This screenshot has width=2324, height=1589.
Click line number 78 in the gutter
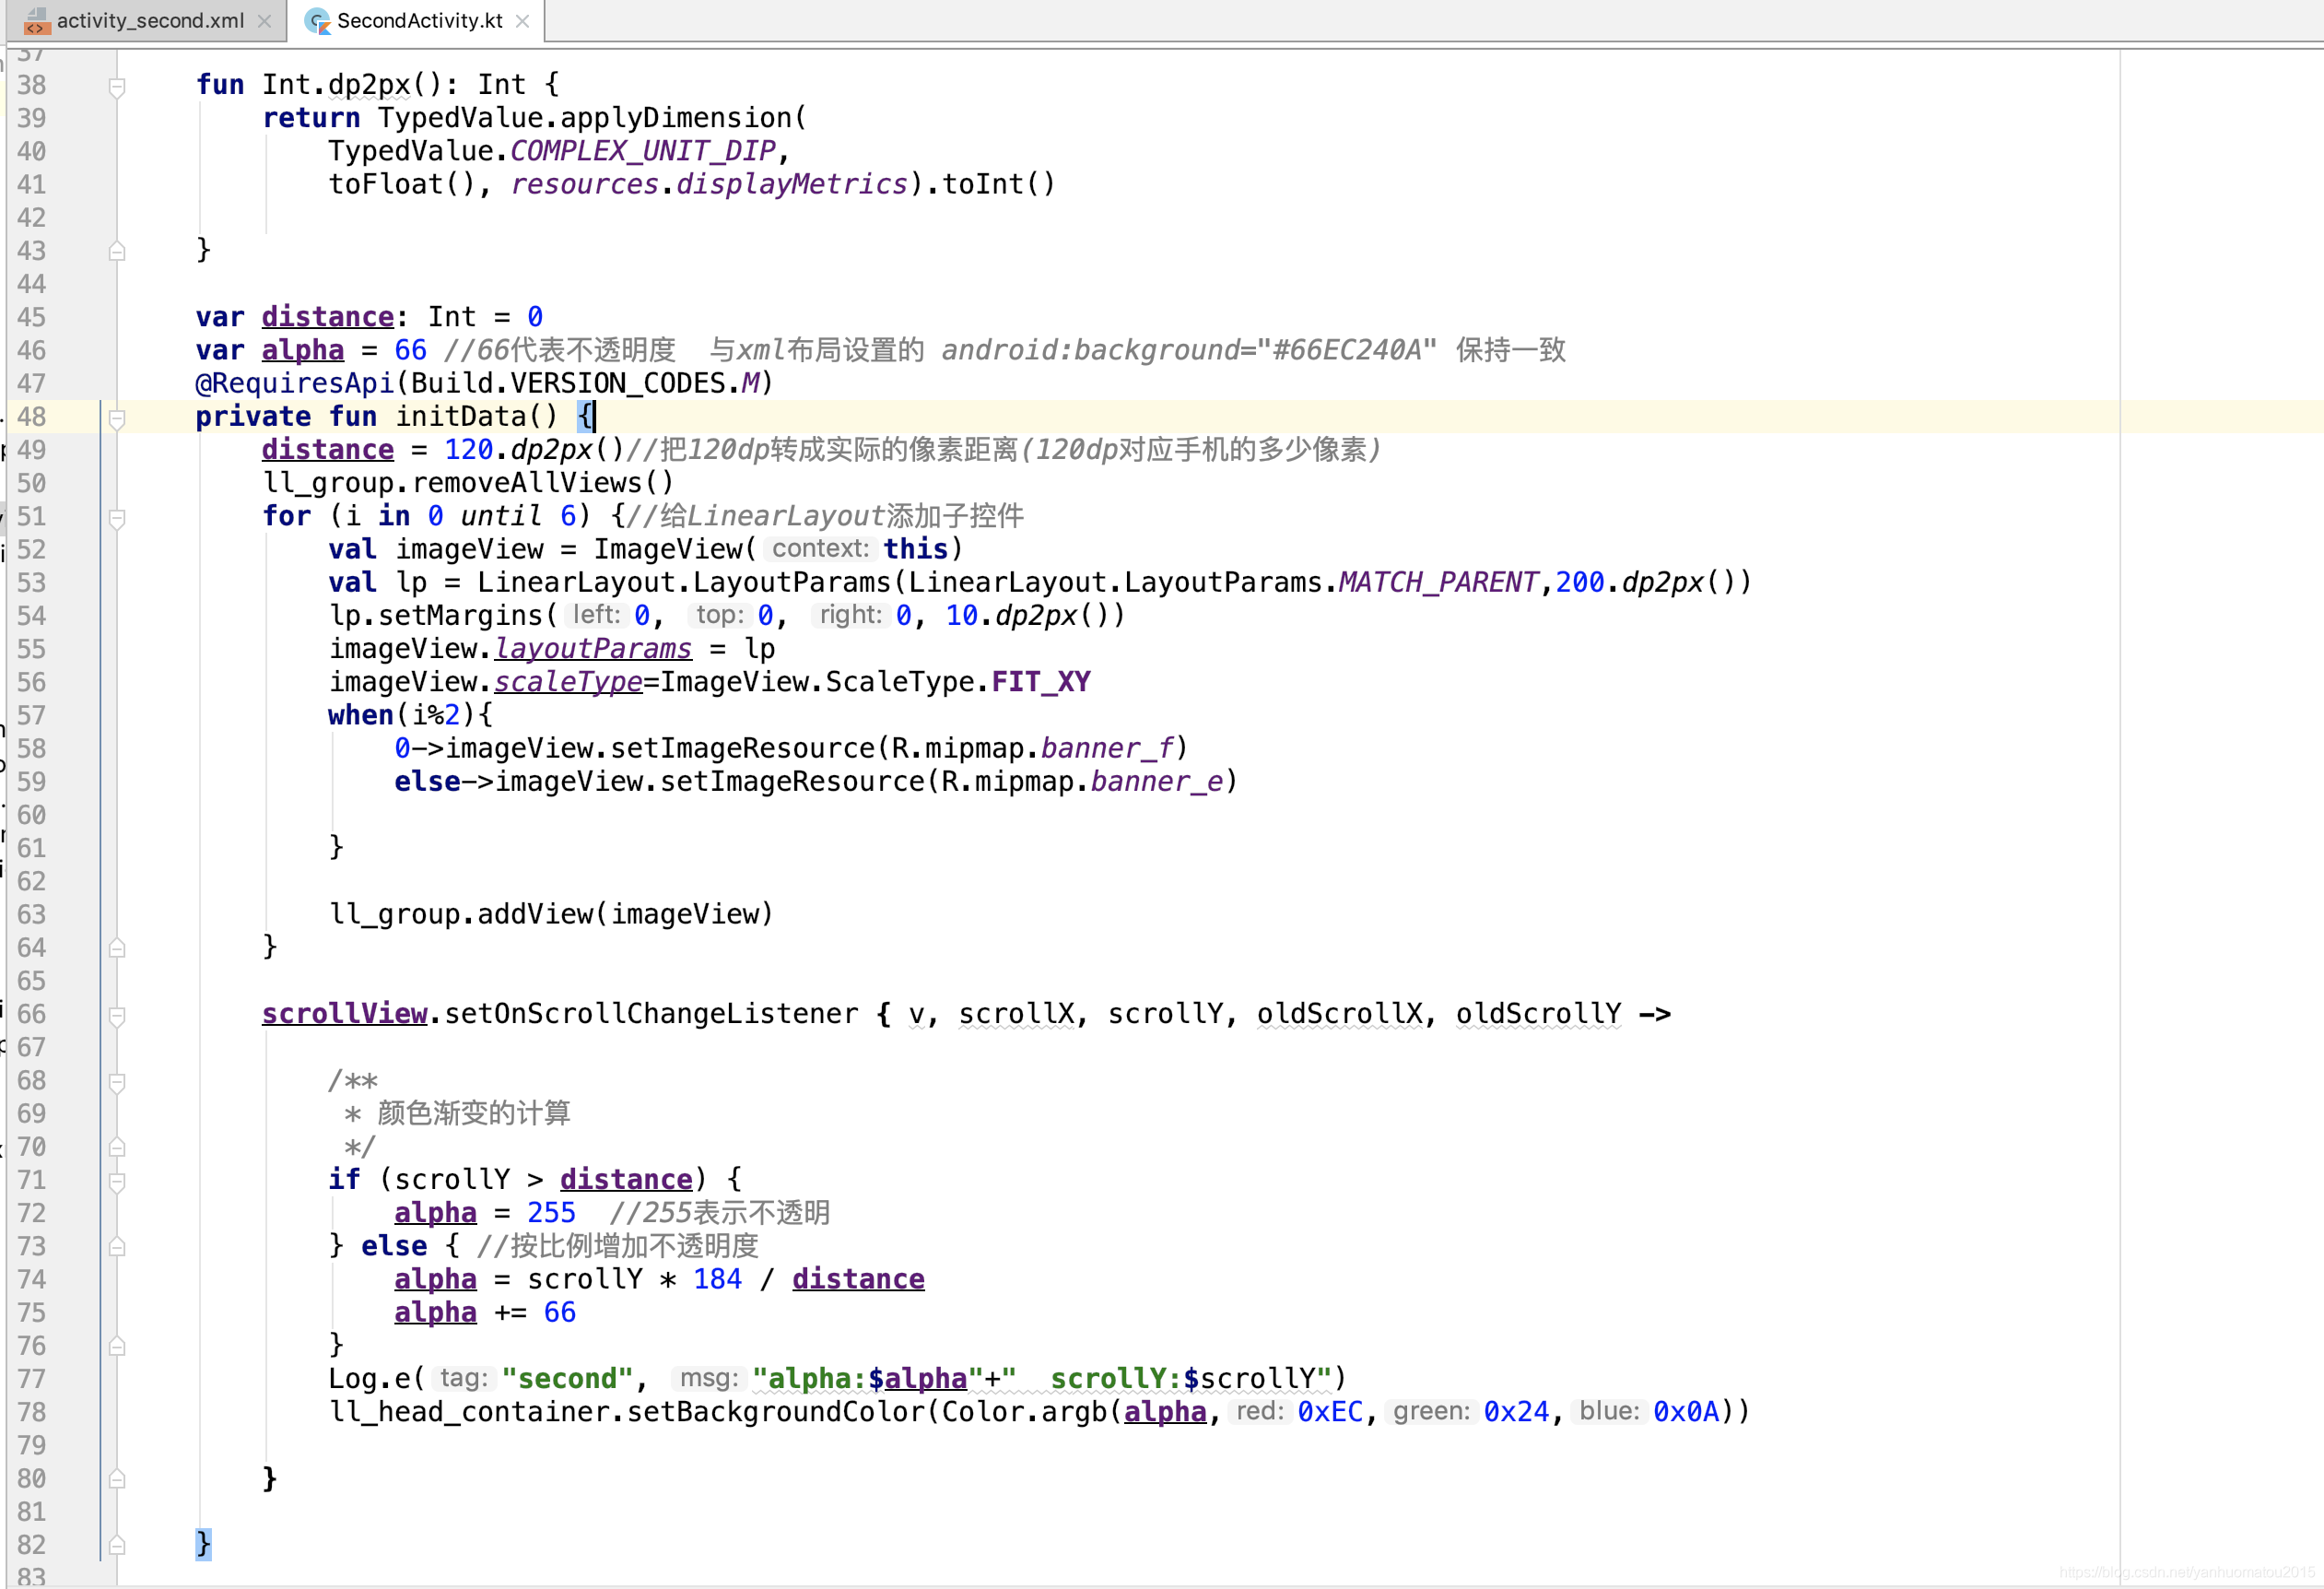(x=32, y=1412)
